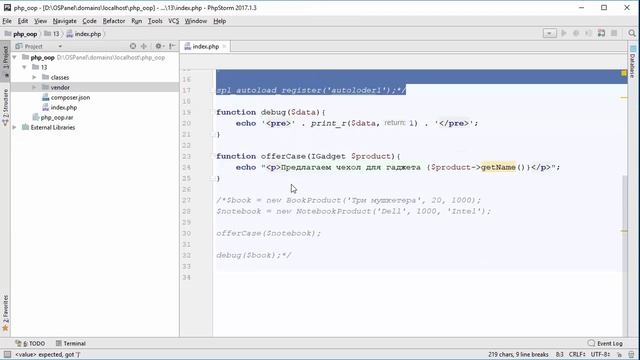Click the Hector inspector icon in status bar
Image resolution: width=640 pixels, height=360 pixels.
pyautogui.click(x=632, y=354)
